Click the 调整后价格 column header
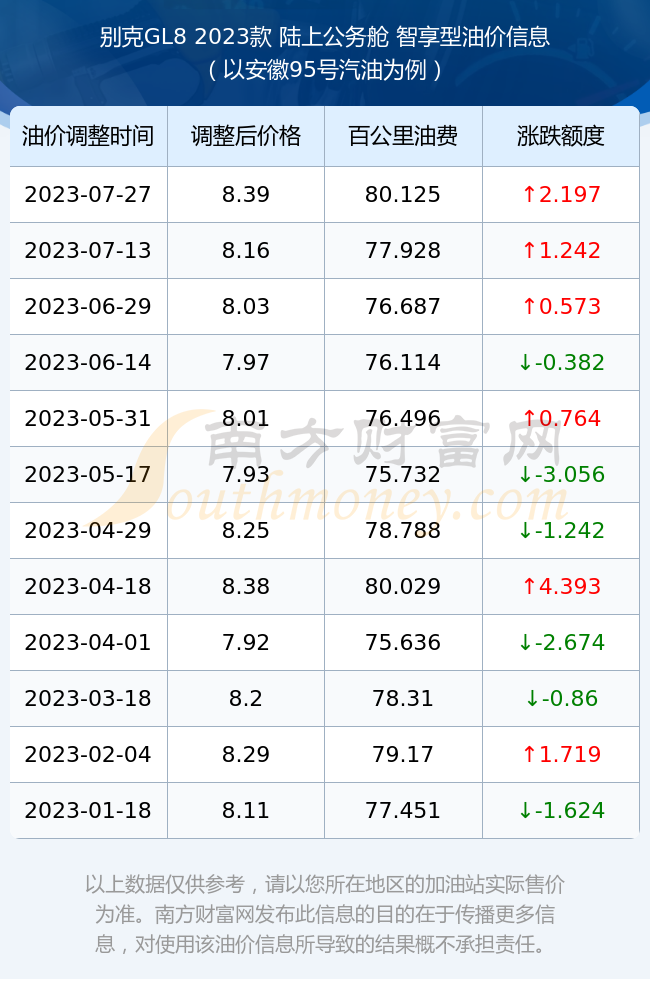This screenshot has width=650, height=1000. [x=246, y=136]
